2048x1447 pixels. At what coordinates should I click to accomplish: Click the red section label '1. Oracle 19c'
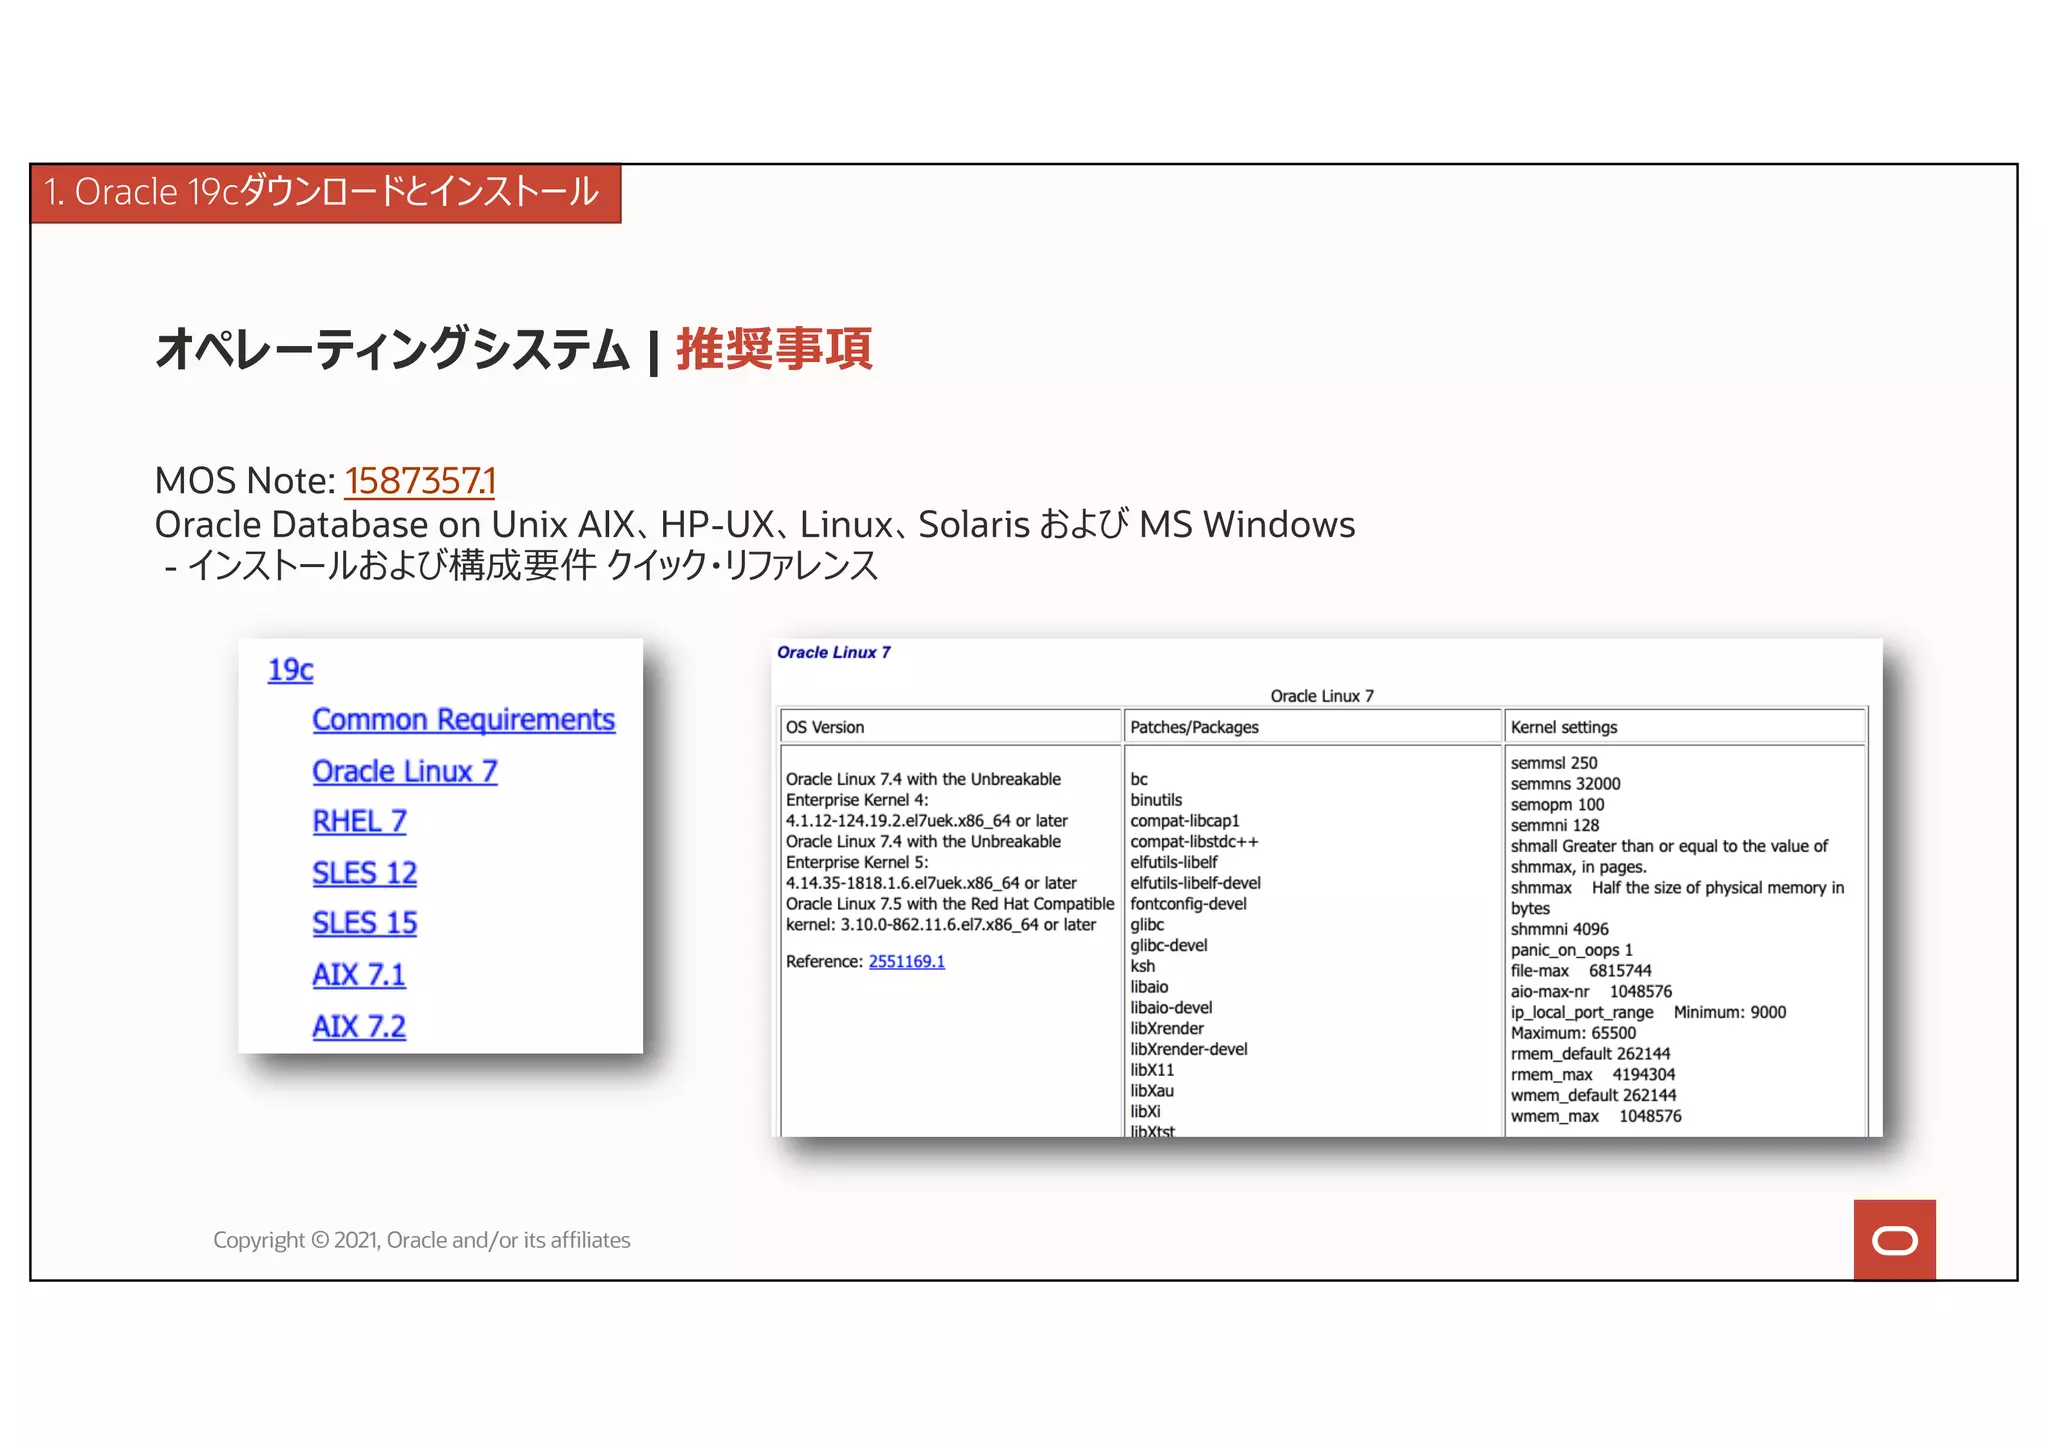tap(326, 193)
